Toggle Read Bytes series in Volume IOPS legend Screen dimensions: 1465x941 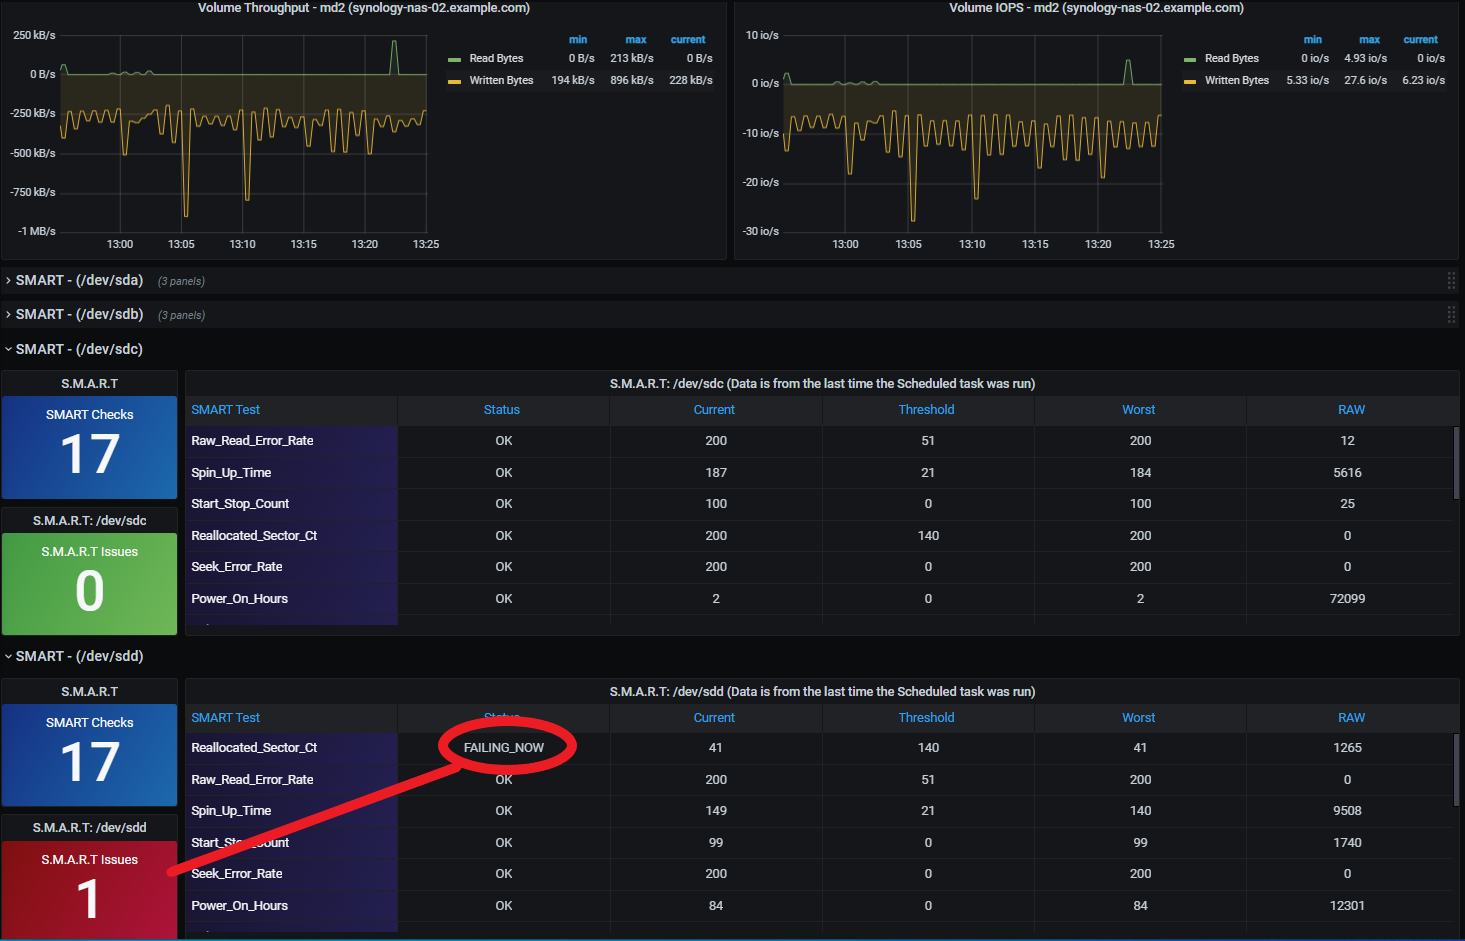(1232, 58)
